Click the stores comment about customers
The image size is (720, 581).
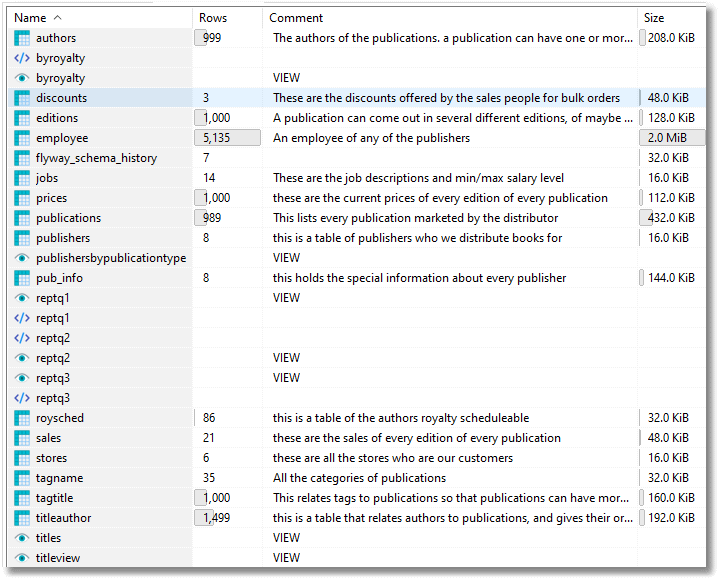click(393, 458)
